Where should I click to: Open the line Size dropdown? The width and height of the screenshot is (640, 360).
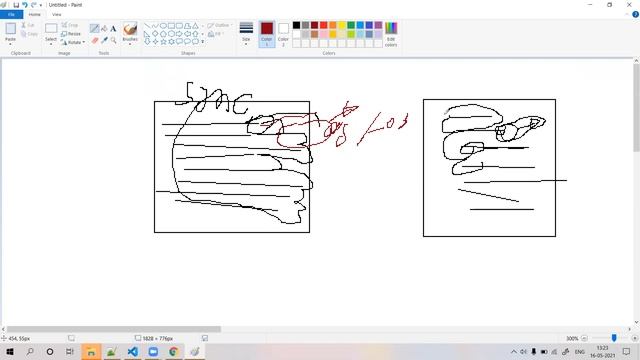pyautogui.click(x=246, y=34)
